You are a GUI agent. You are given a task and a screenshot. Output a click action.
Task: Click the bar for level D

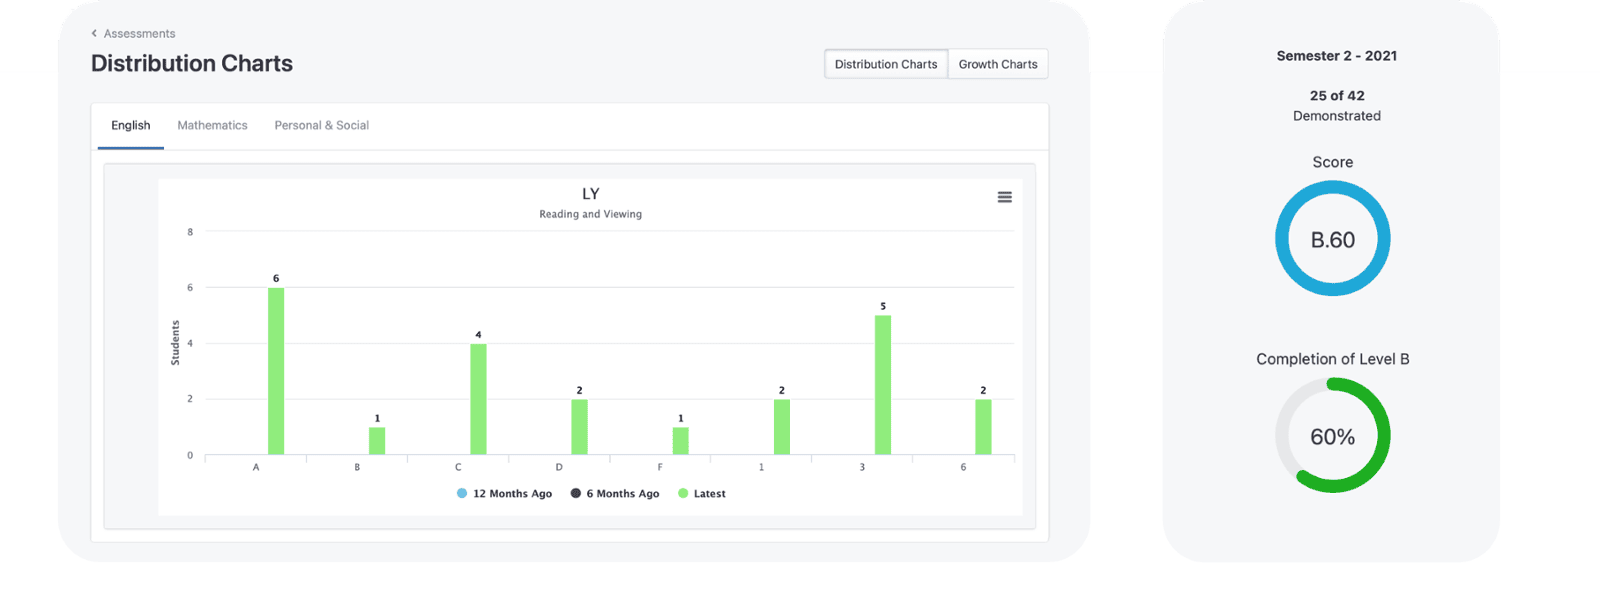[579, 427]
